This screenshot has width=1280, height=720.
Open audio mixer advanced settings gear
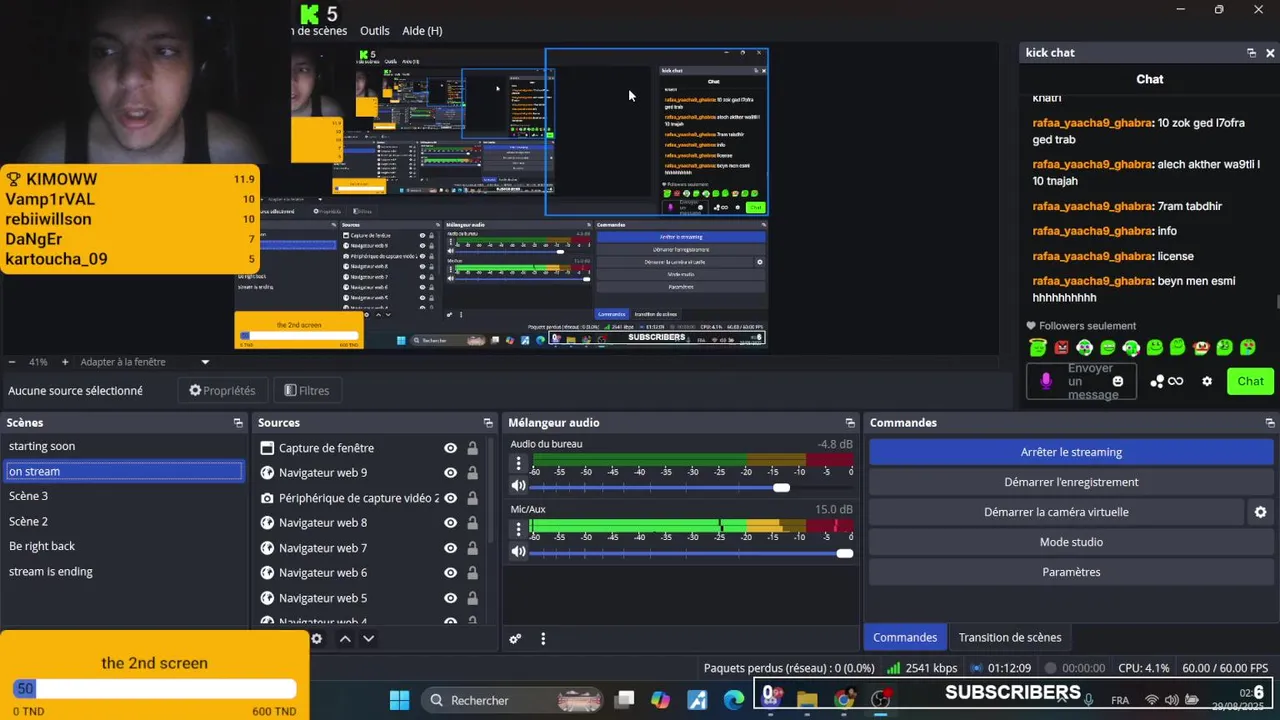515,639
